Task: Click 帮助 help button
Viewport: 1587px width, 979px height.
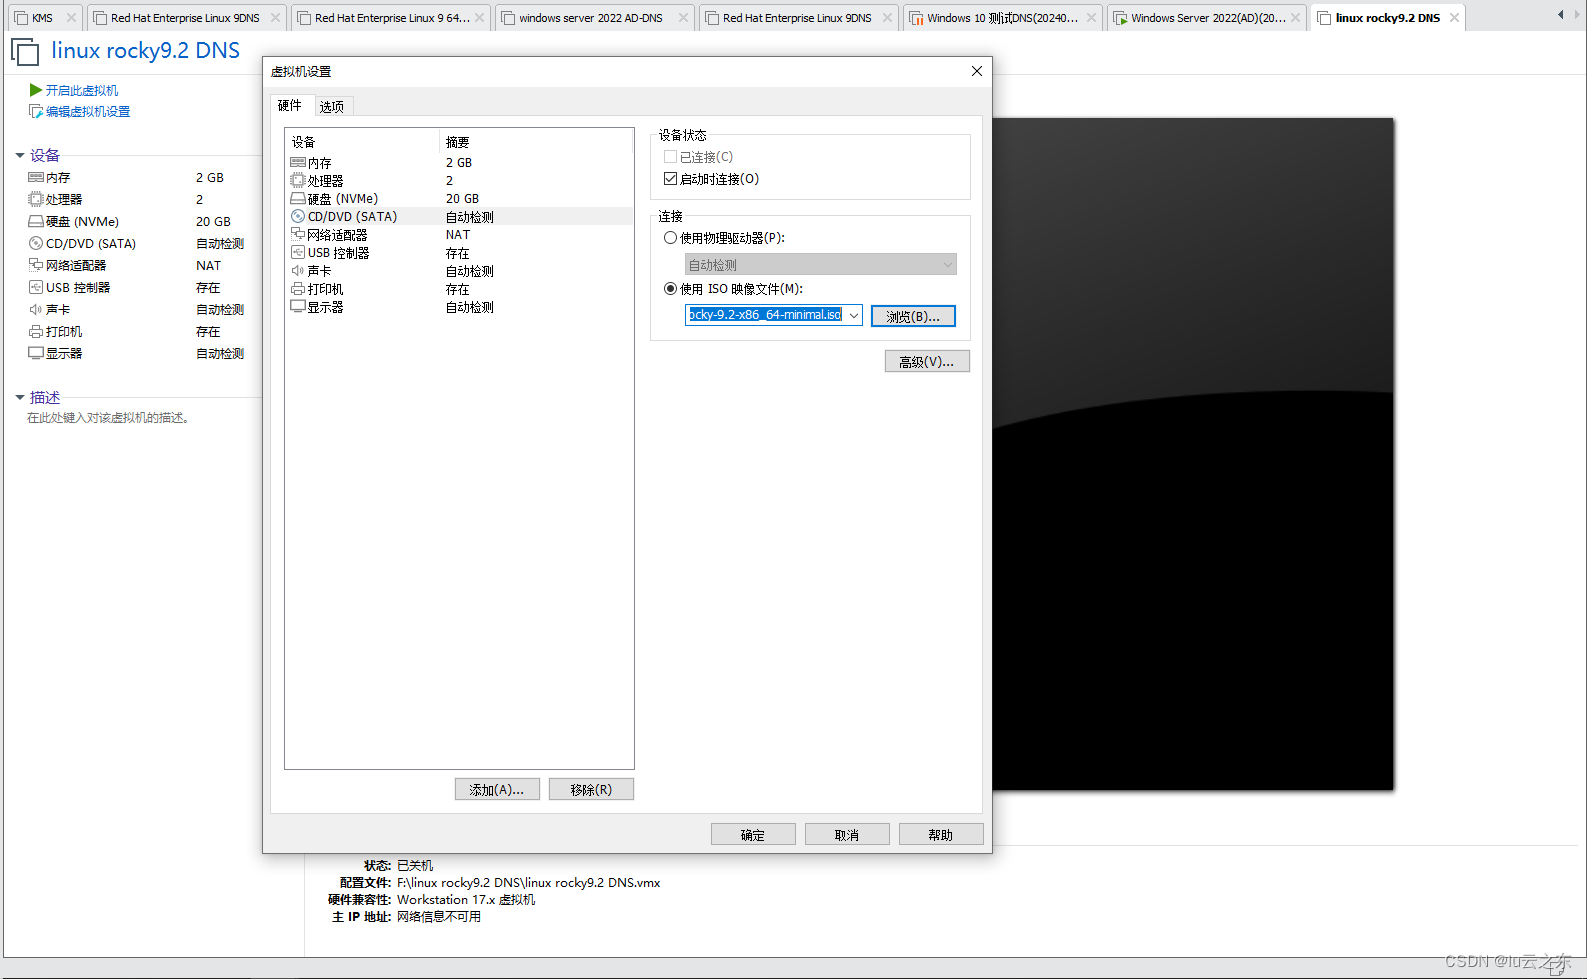Action: pyautogui.click(x=941, y=835)
